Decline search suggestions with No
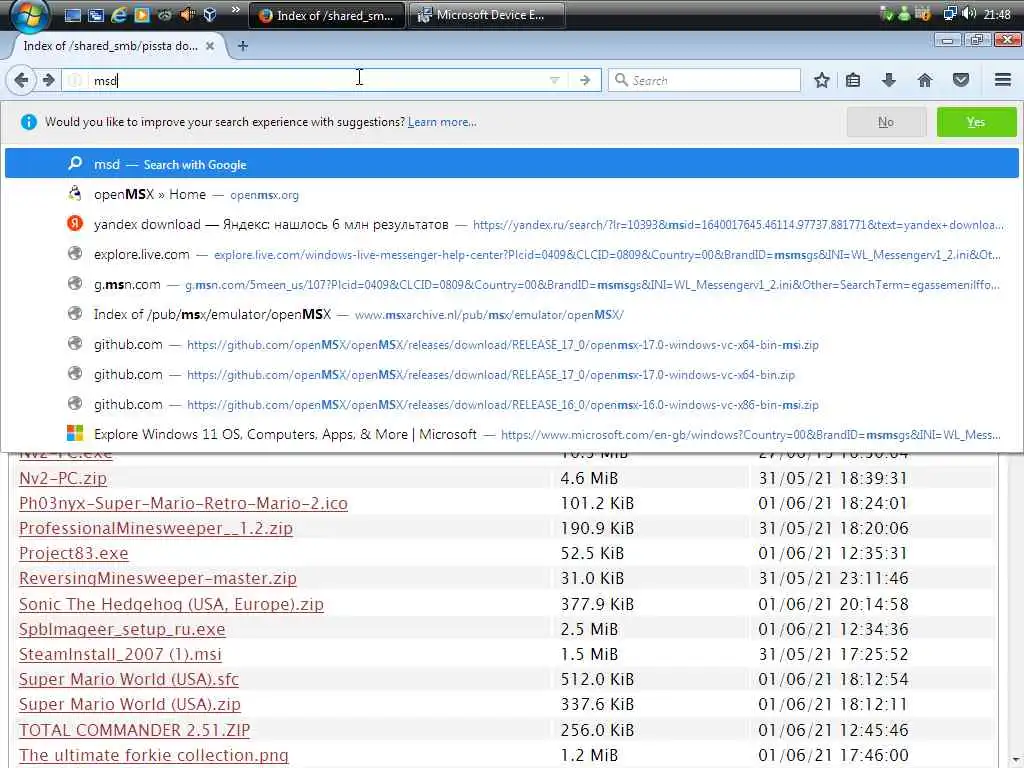 click(x=886, y=122)
